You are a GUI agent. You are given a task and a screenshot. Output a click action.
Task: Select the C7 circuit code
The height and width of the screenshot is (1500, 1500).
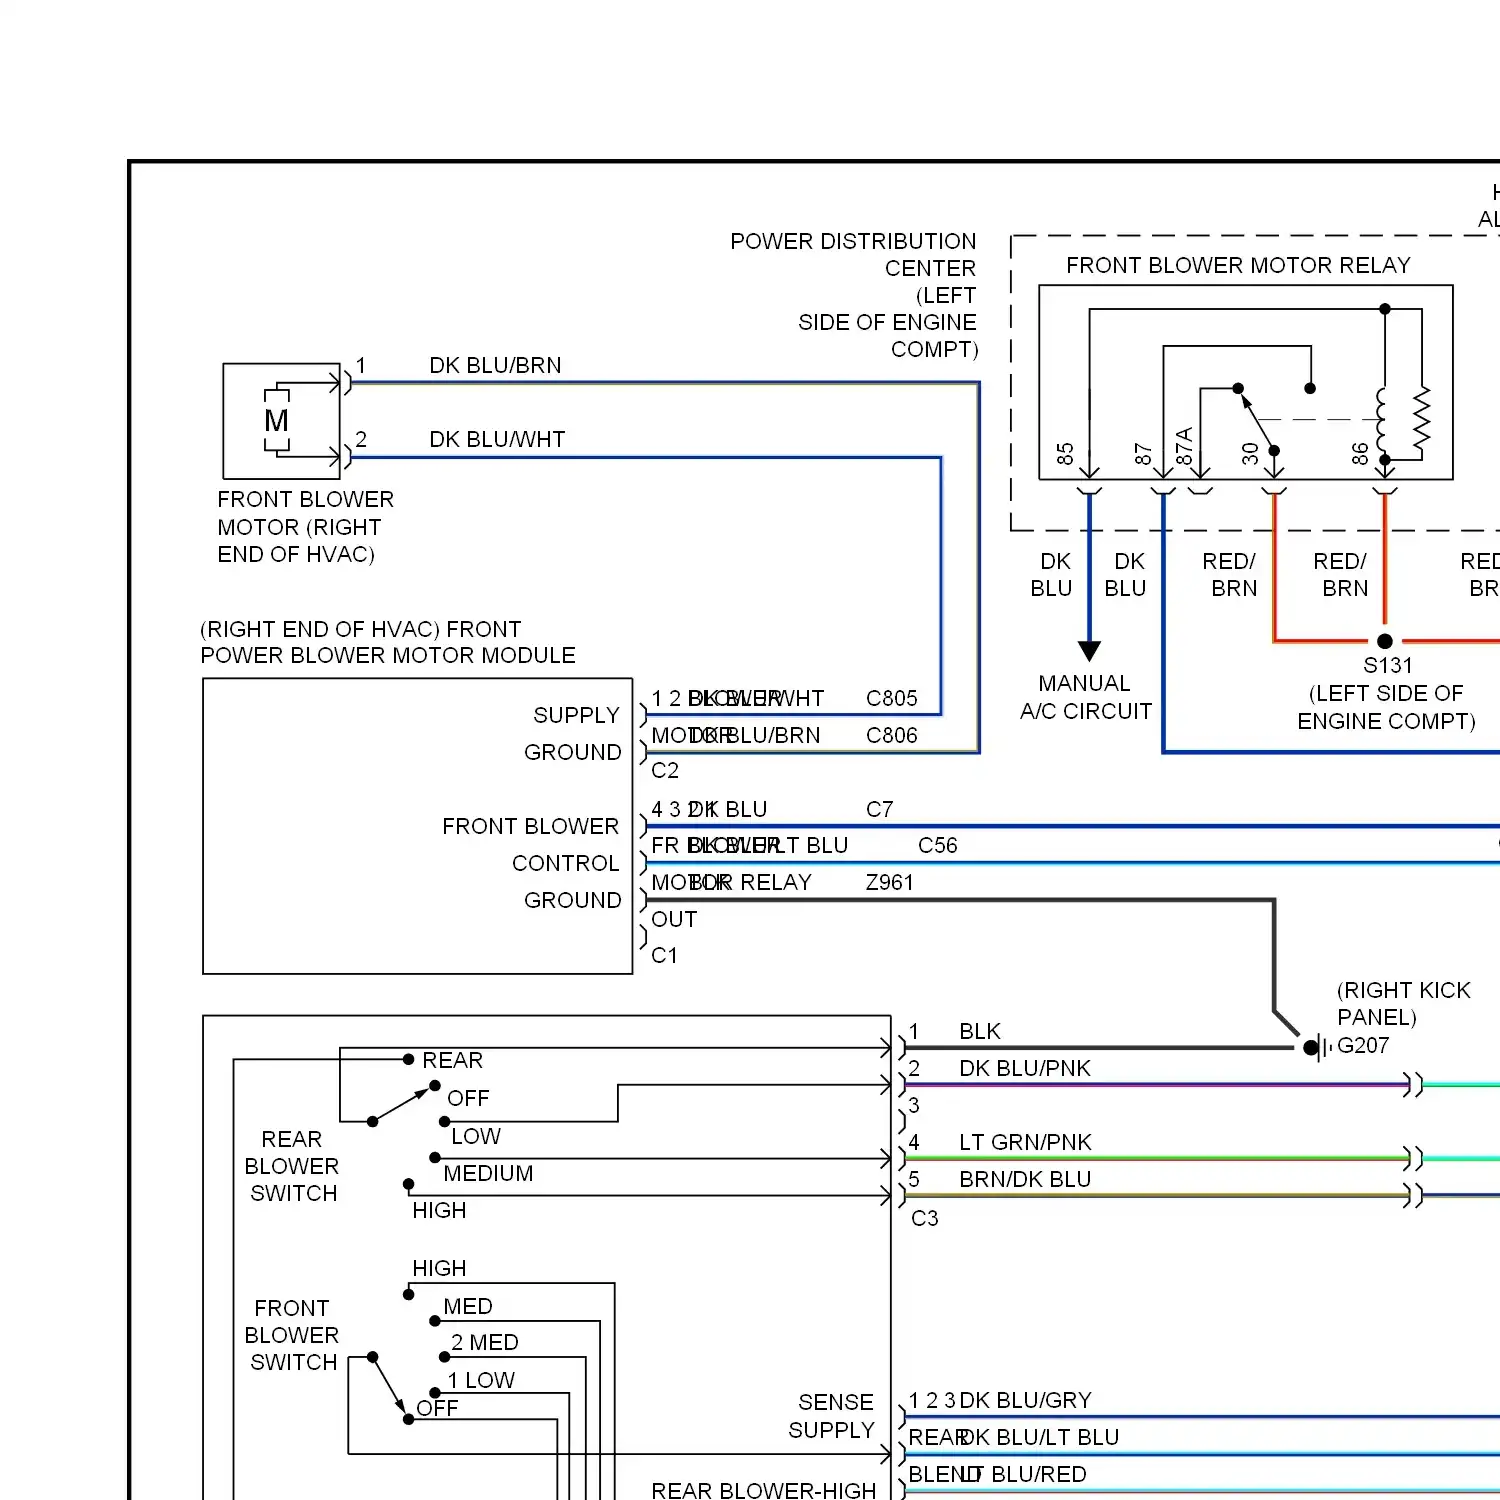pyautogui.click(x=880, y=810)
